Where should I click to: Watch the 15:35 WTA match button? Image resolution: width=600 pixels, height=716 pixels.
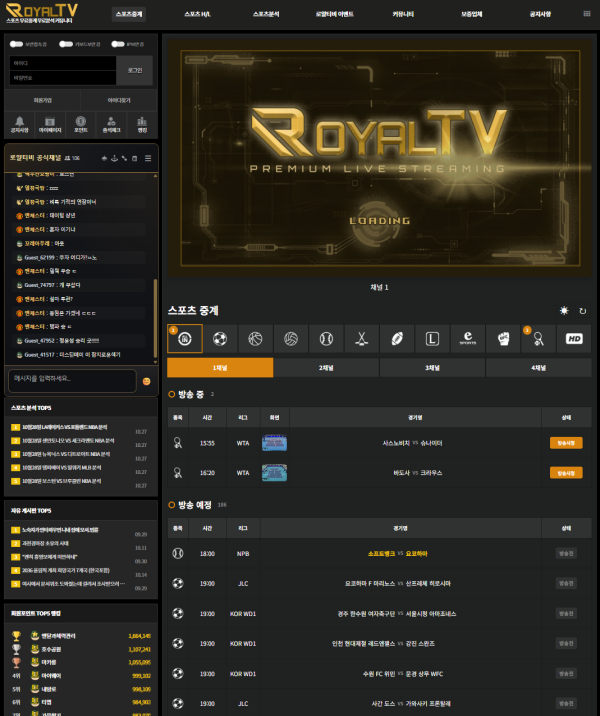(566, 443)
